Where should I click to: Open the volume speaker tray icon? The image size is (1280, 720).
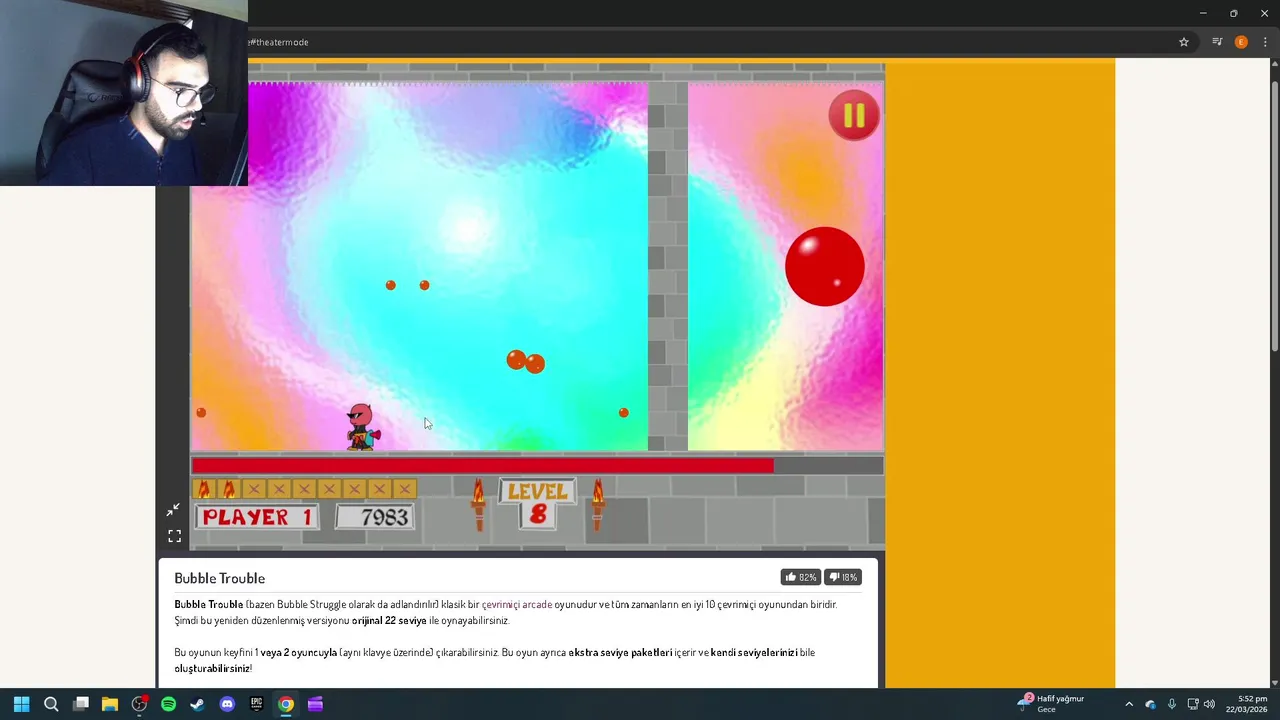tap(1210, 704)
